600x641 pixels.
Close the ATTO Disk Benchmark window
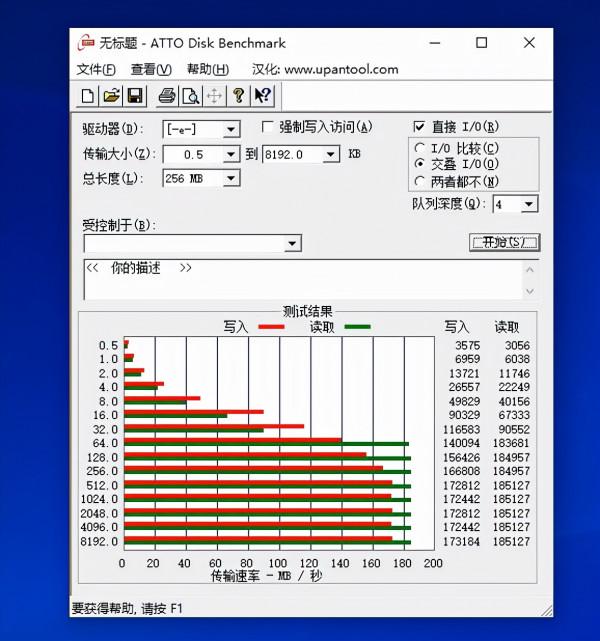pos(529,43)
